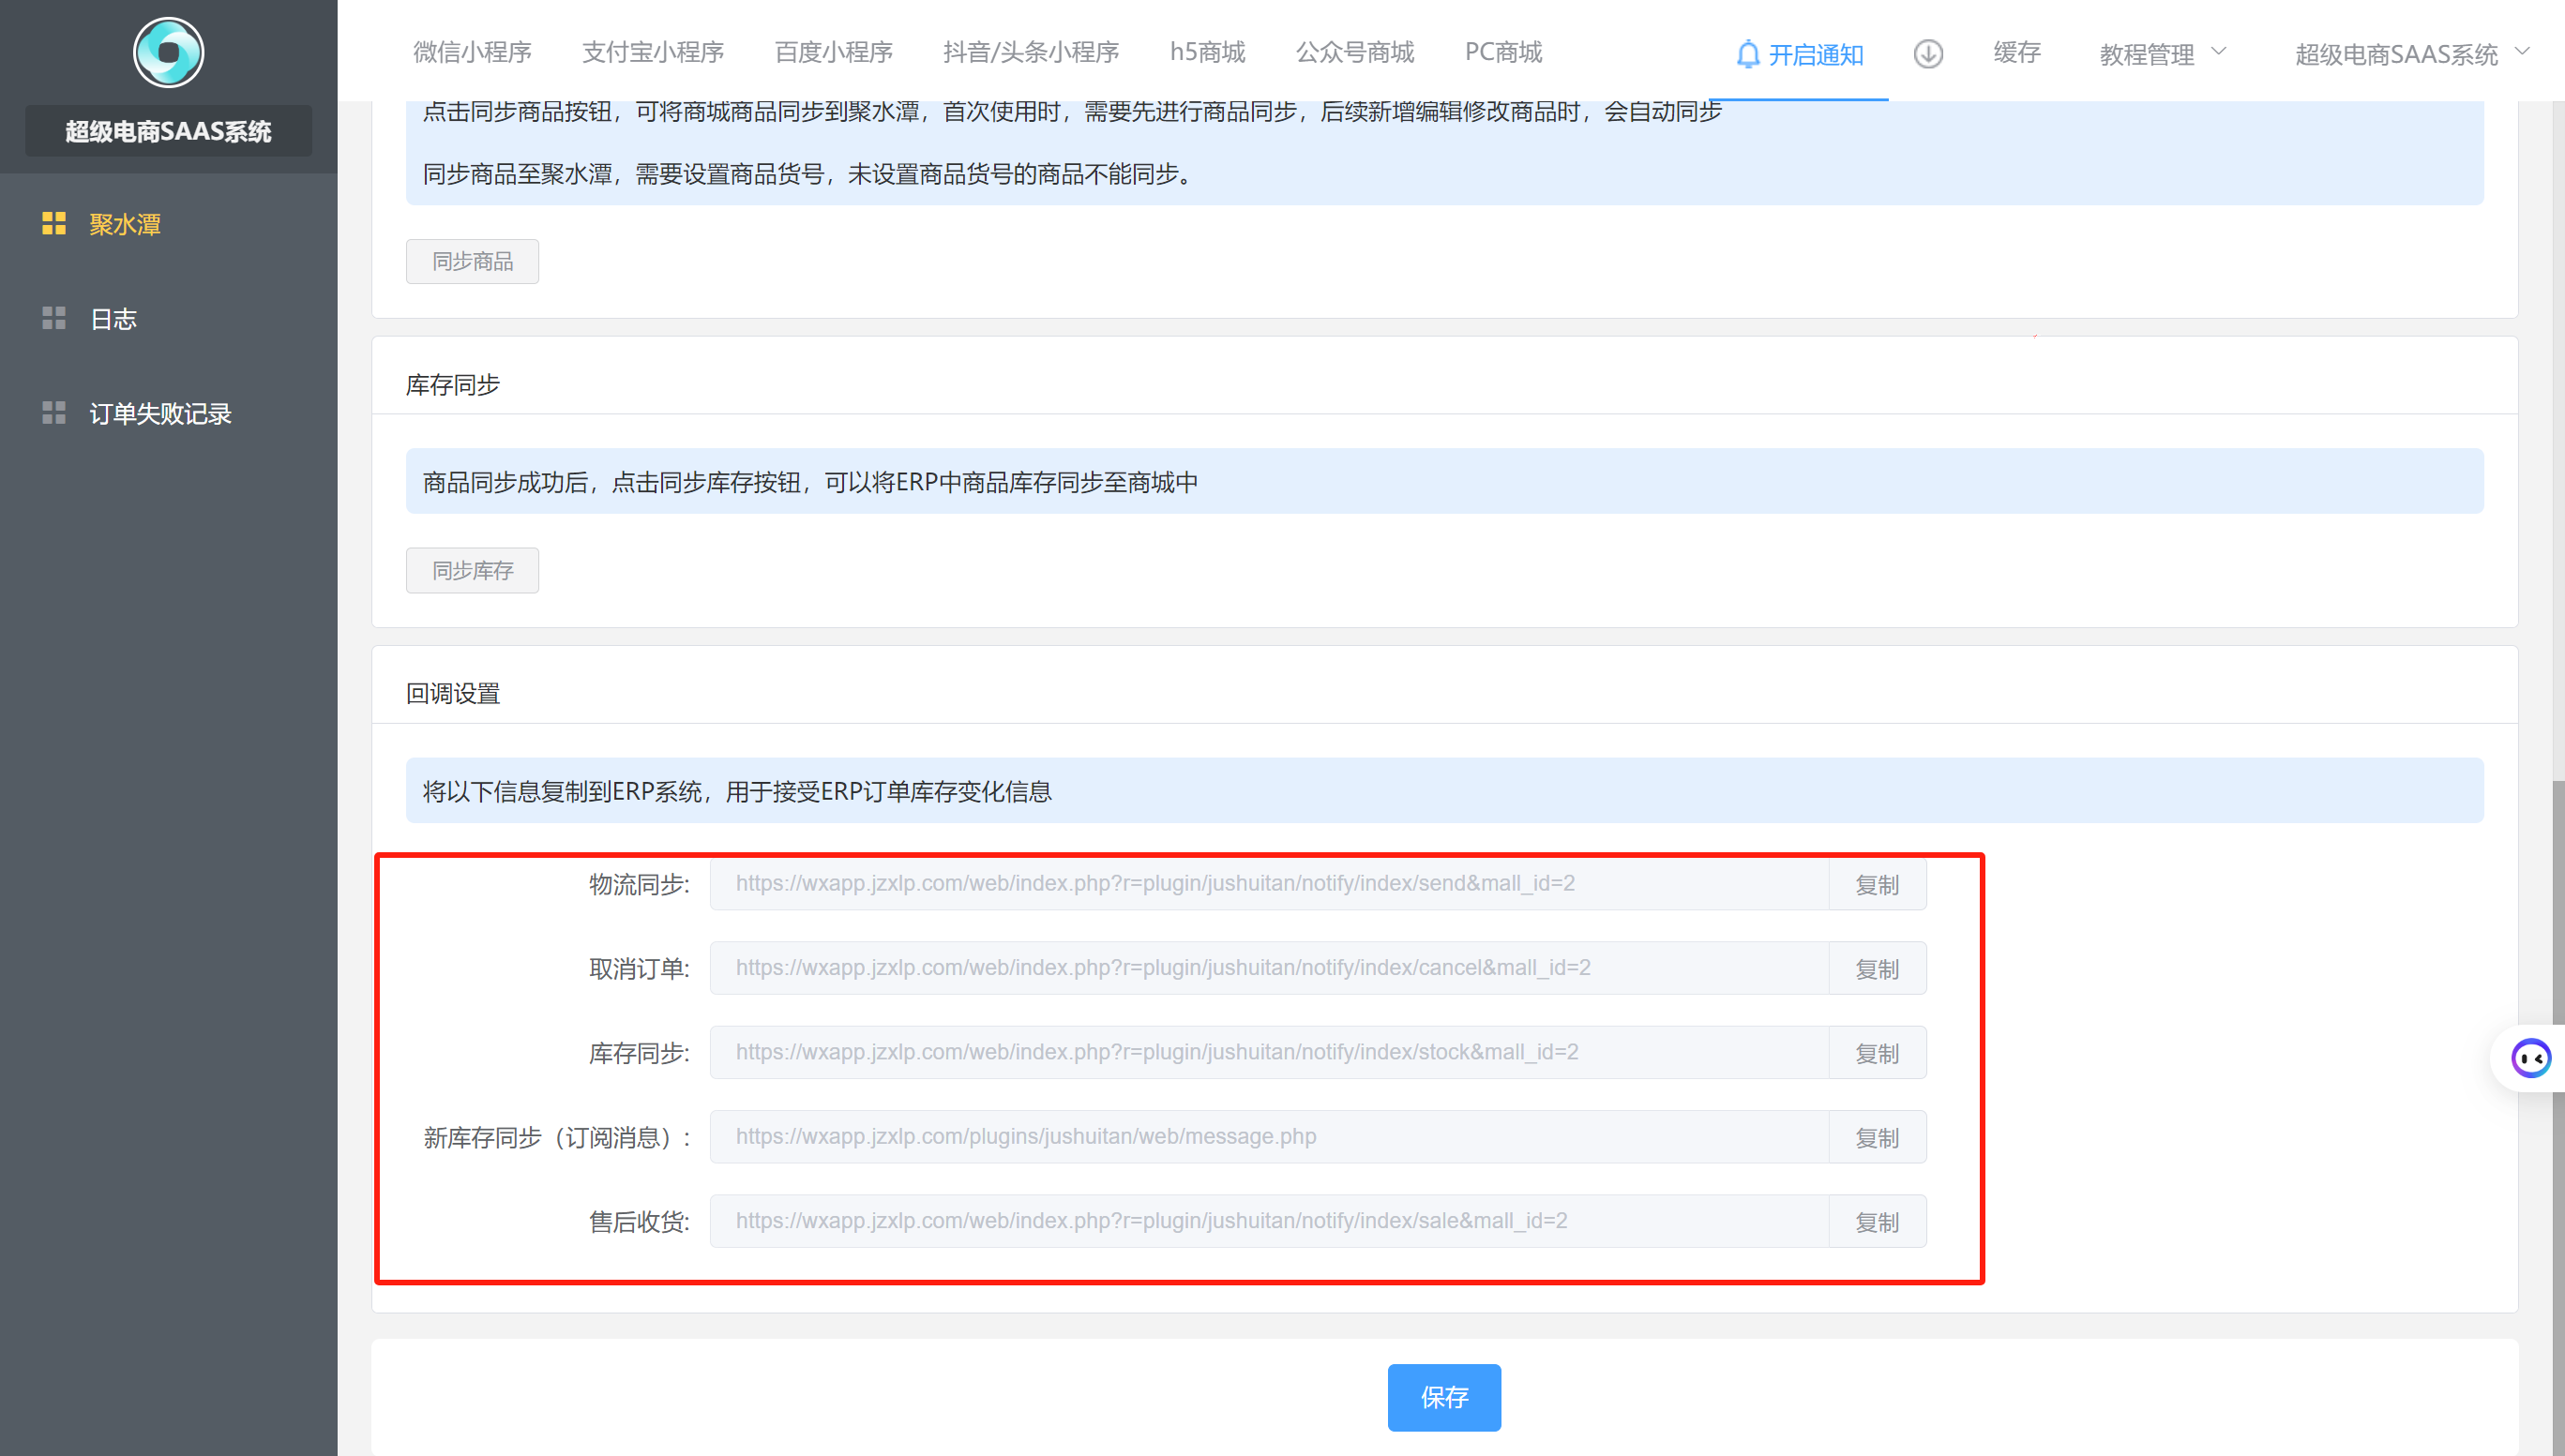
Task: Click the 同步库存 button
Action: click(472, 571)
